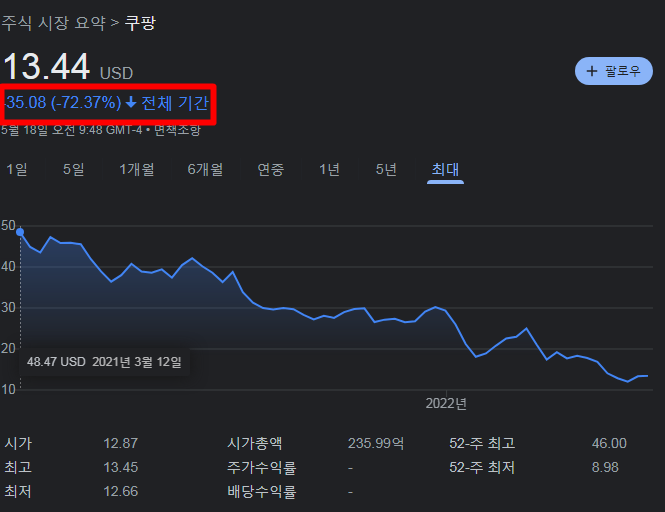Select the 1일 range tab
The height and width of the screenshot is (512, 665).
[x=17, y=169]
